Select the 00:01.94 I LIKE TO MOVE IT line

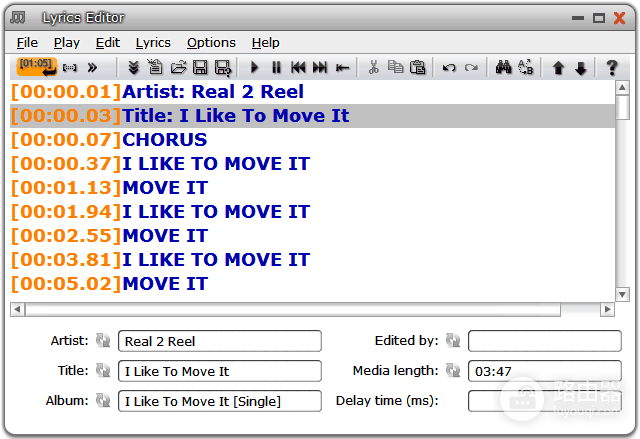pos(312,212)
